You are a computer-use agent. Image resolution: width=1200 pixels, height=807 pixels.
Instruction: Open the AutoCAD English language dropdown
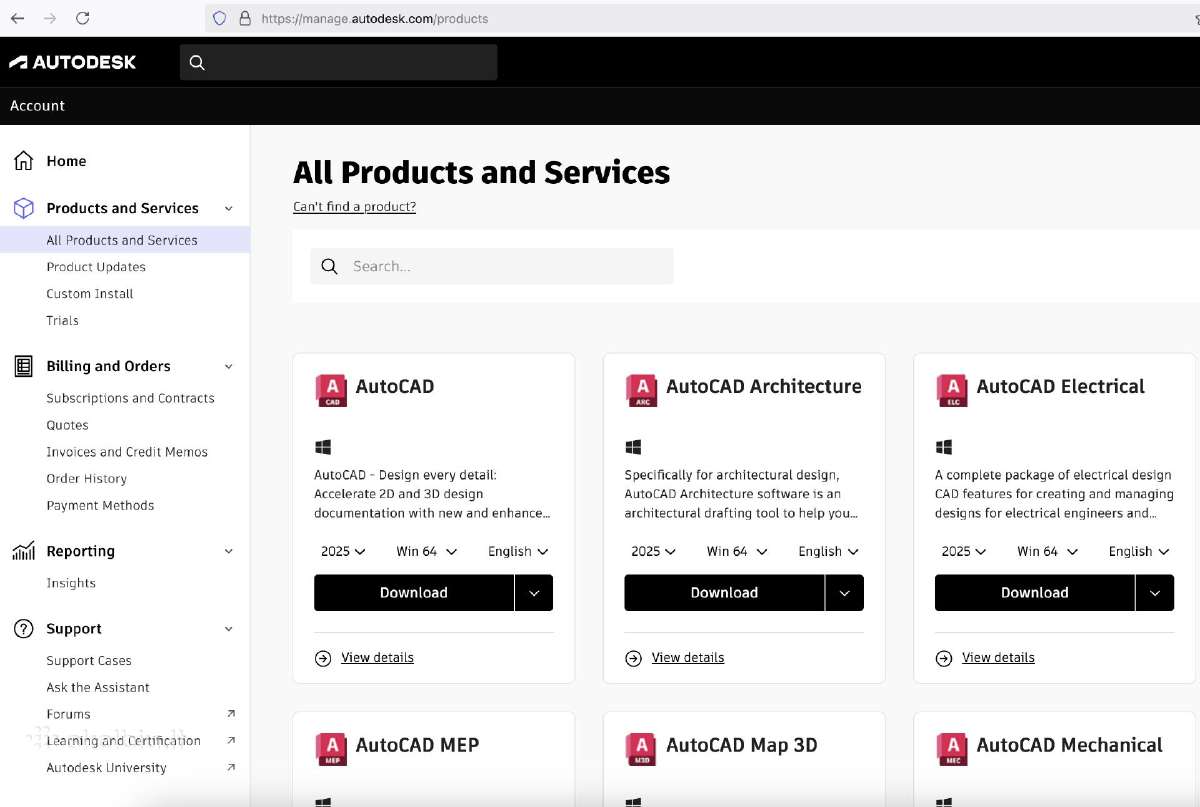click(518, 551)
